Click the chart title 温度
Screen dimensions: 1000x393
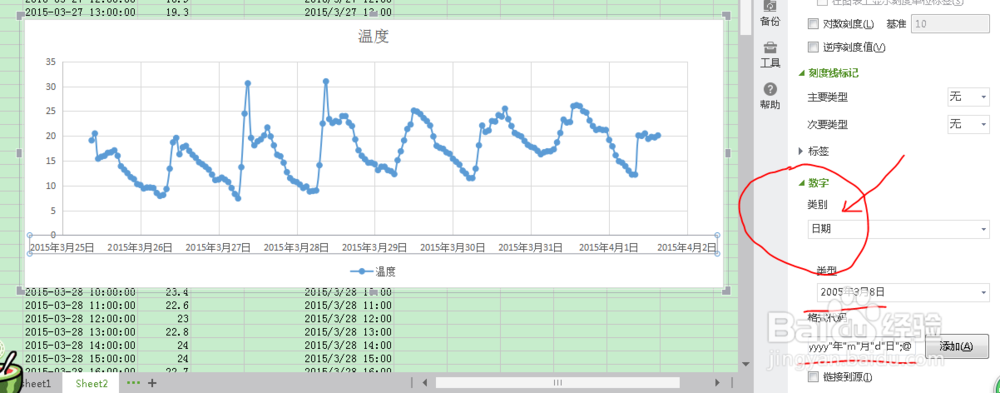373,36
